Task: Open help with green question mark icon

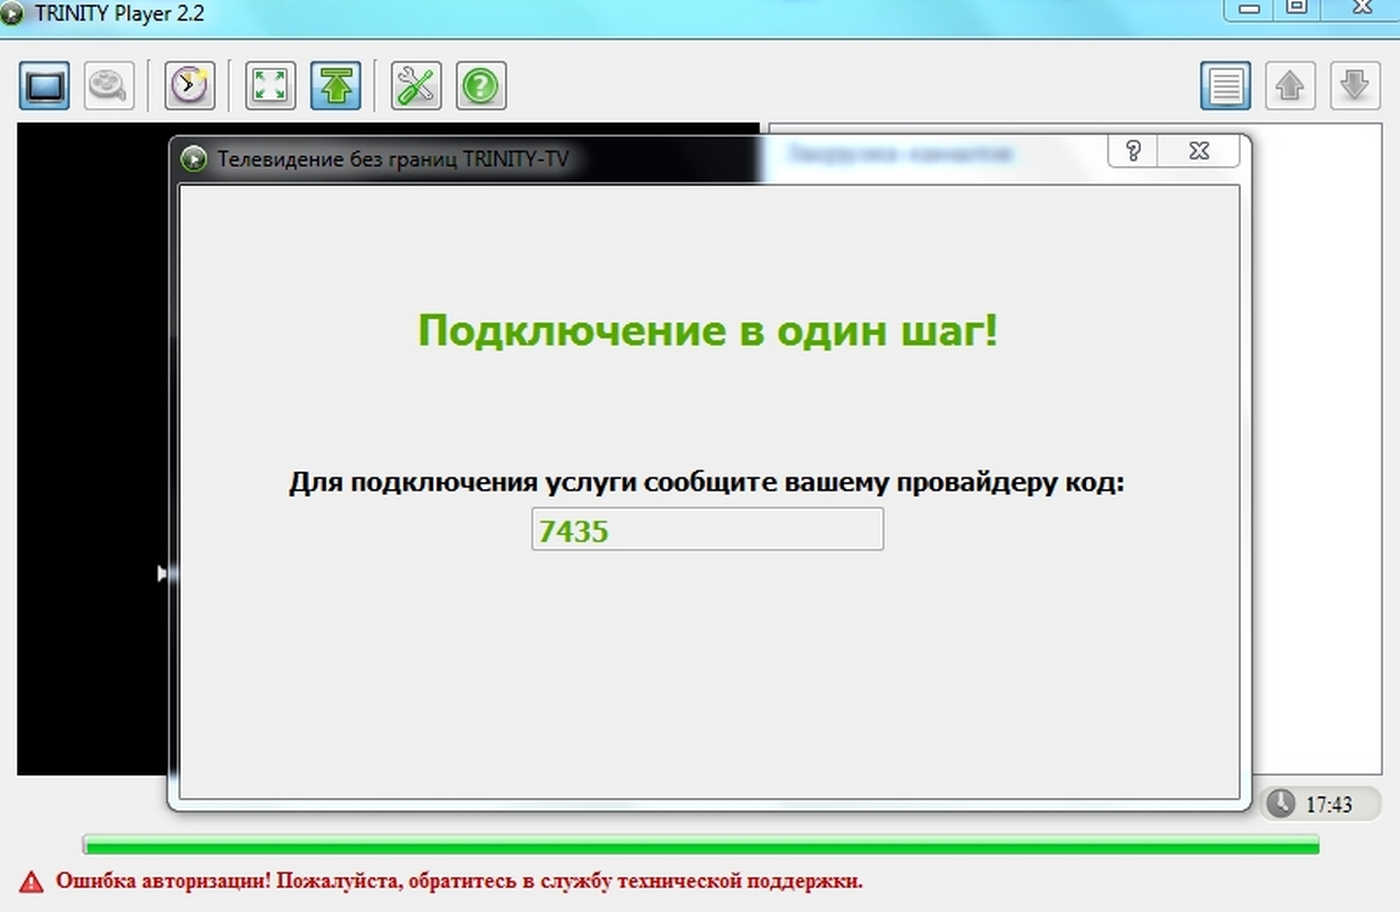Action: pyautogui.click(x=481, y=86)
